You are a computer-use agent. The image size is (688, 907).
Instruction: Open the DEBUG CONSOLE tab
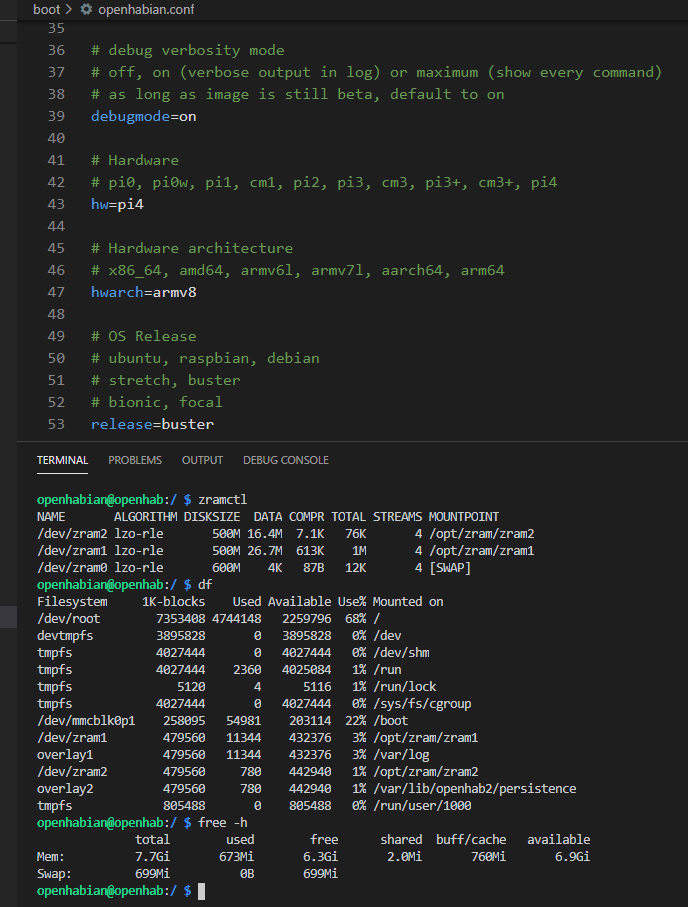click(285, 460)
